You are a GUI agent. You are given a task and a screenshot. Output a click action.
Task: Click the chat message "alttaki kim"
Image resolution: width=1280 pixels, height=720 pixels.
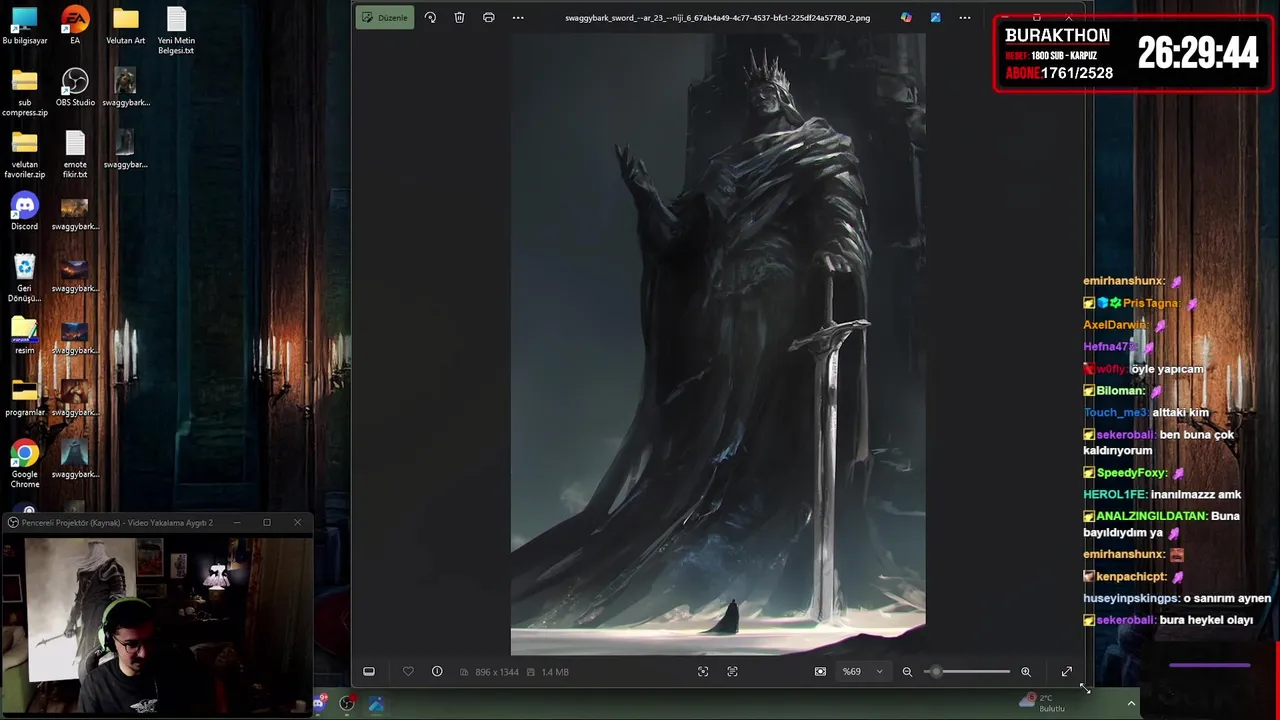pos(1181,412)
